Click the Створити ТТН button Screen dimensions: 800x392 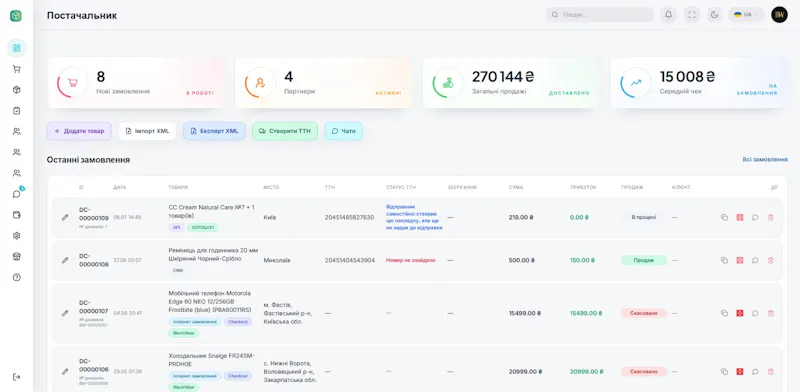point(285,131)
